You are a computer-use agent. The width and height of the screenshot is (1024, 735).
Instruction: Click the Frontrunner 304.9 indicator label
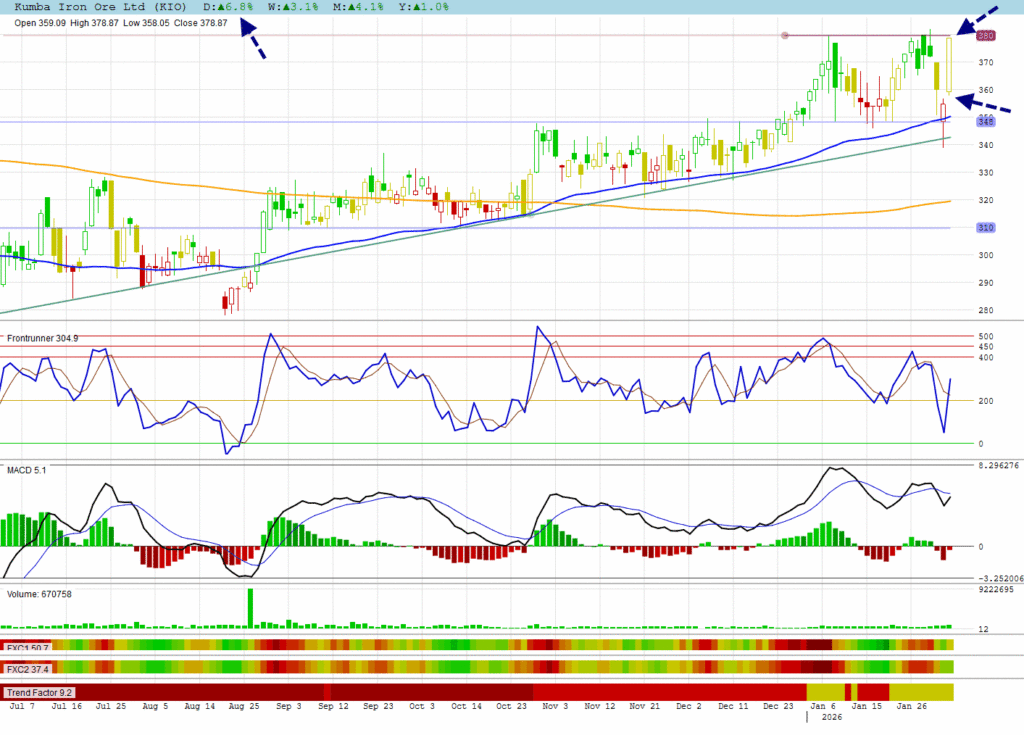click(x=42, y=338)
